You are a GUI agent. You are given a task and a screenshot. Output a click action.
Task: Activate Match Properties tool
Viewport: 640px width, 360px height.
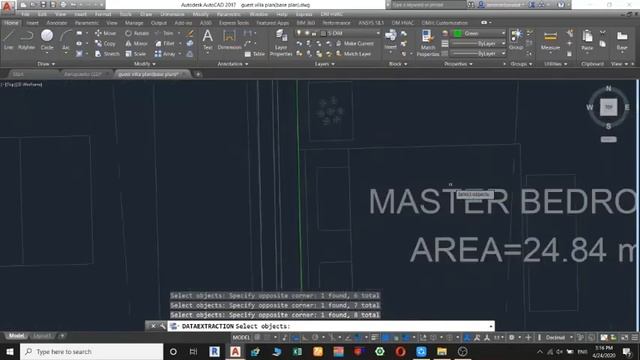point(428,42)
